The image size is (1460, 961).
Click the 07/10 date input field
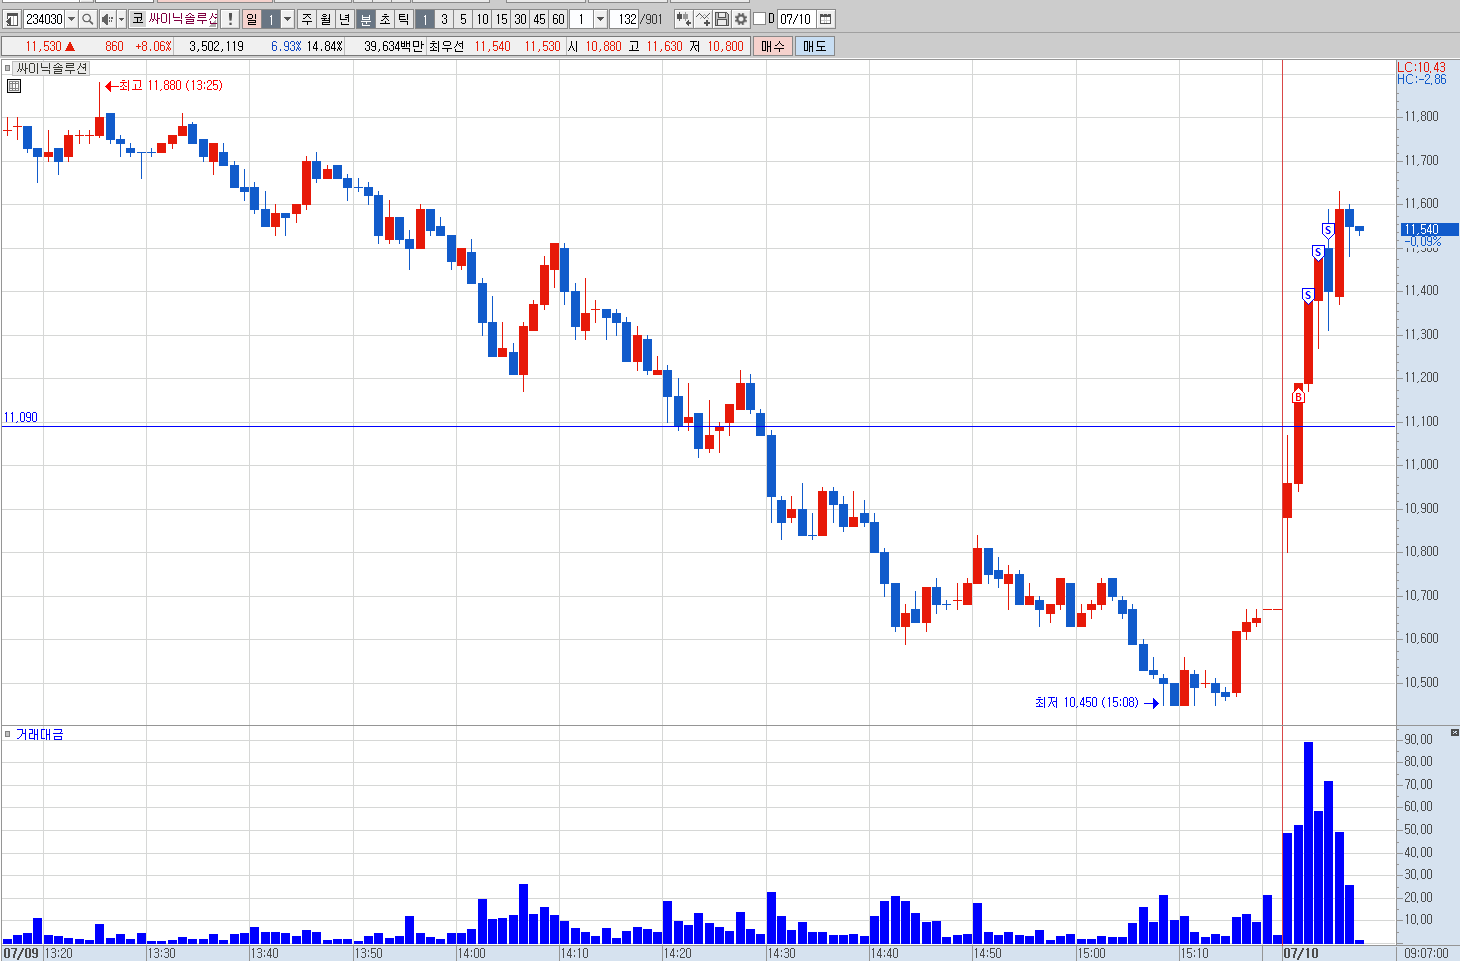point(796,19)
